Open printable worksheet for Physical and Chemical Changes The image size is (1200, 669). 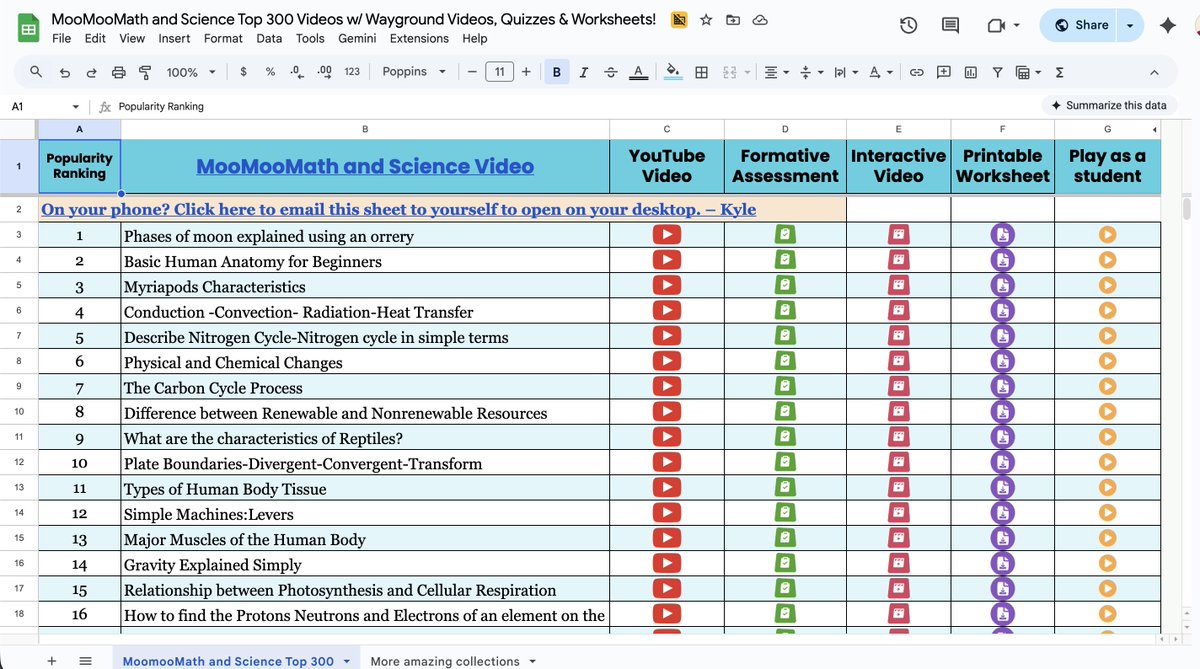(x=1002, y=361)
